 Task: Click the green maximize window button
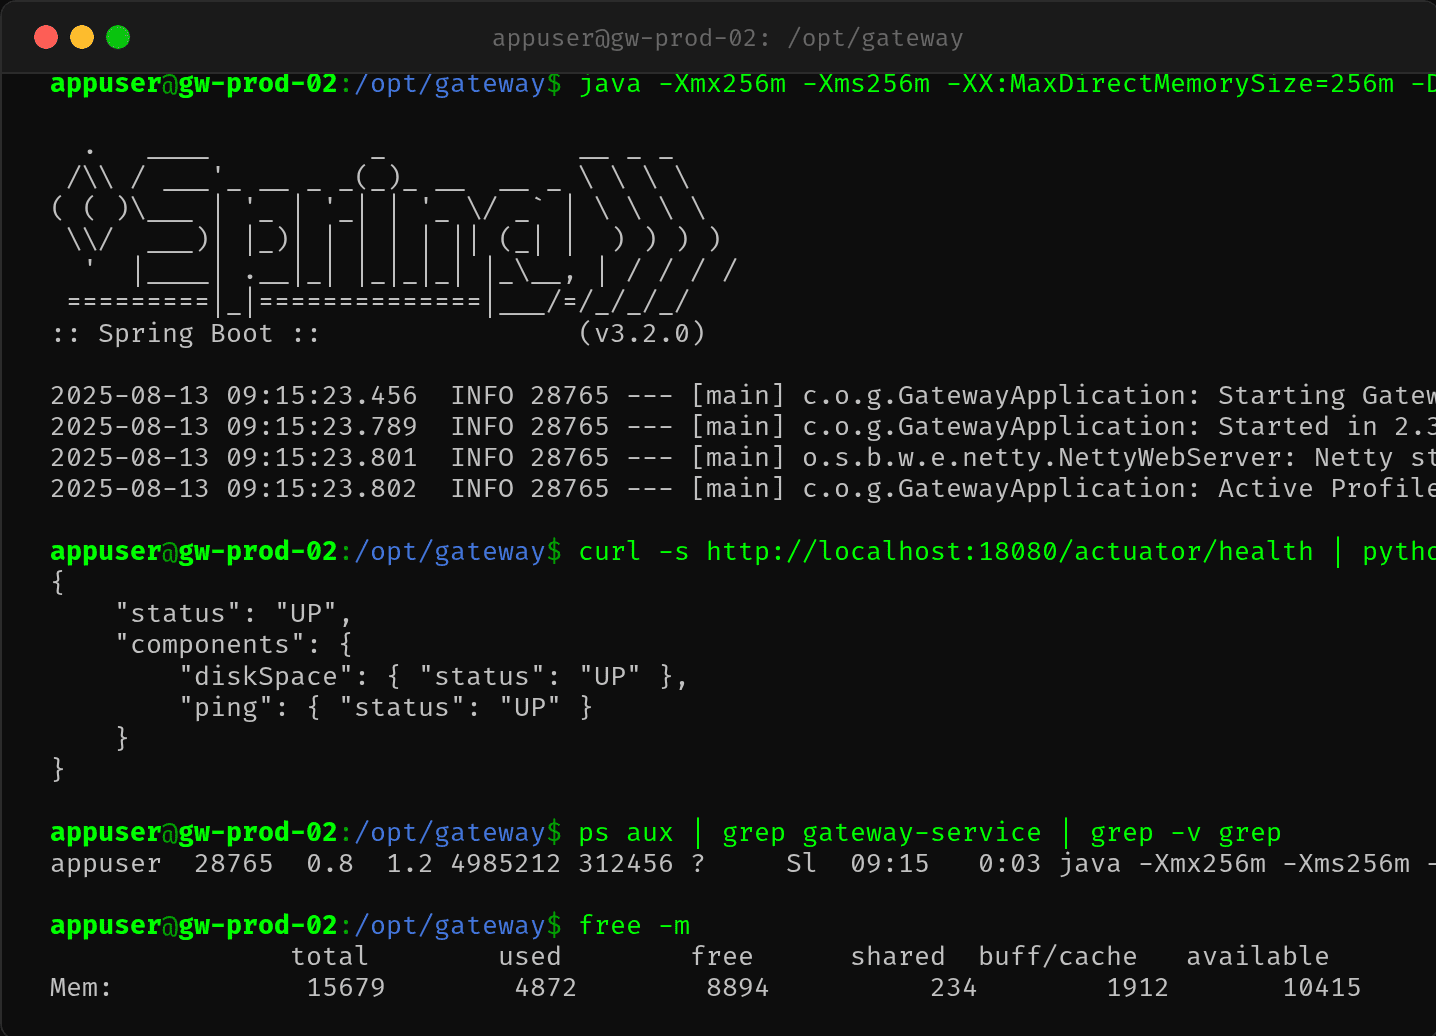tap(118, 37)
